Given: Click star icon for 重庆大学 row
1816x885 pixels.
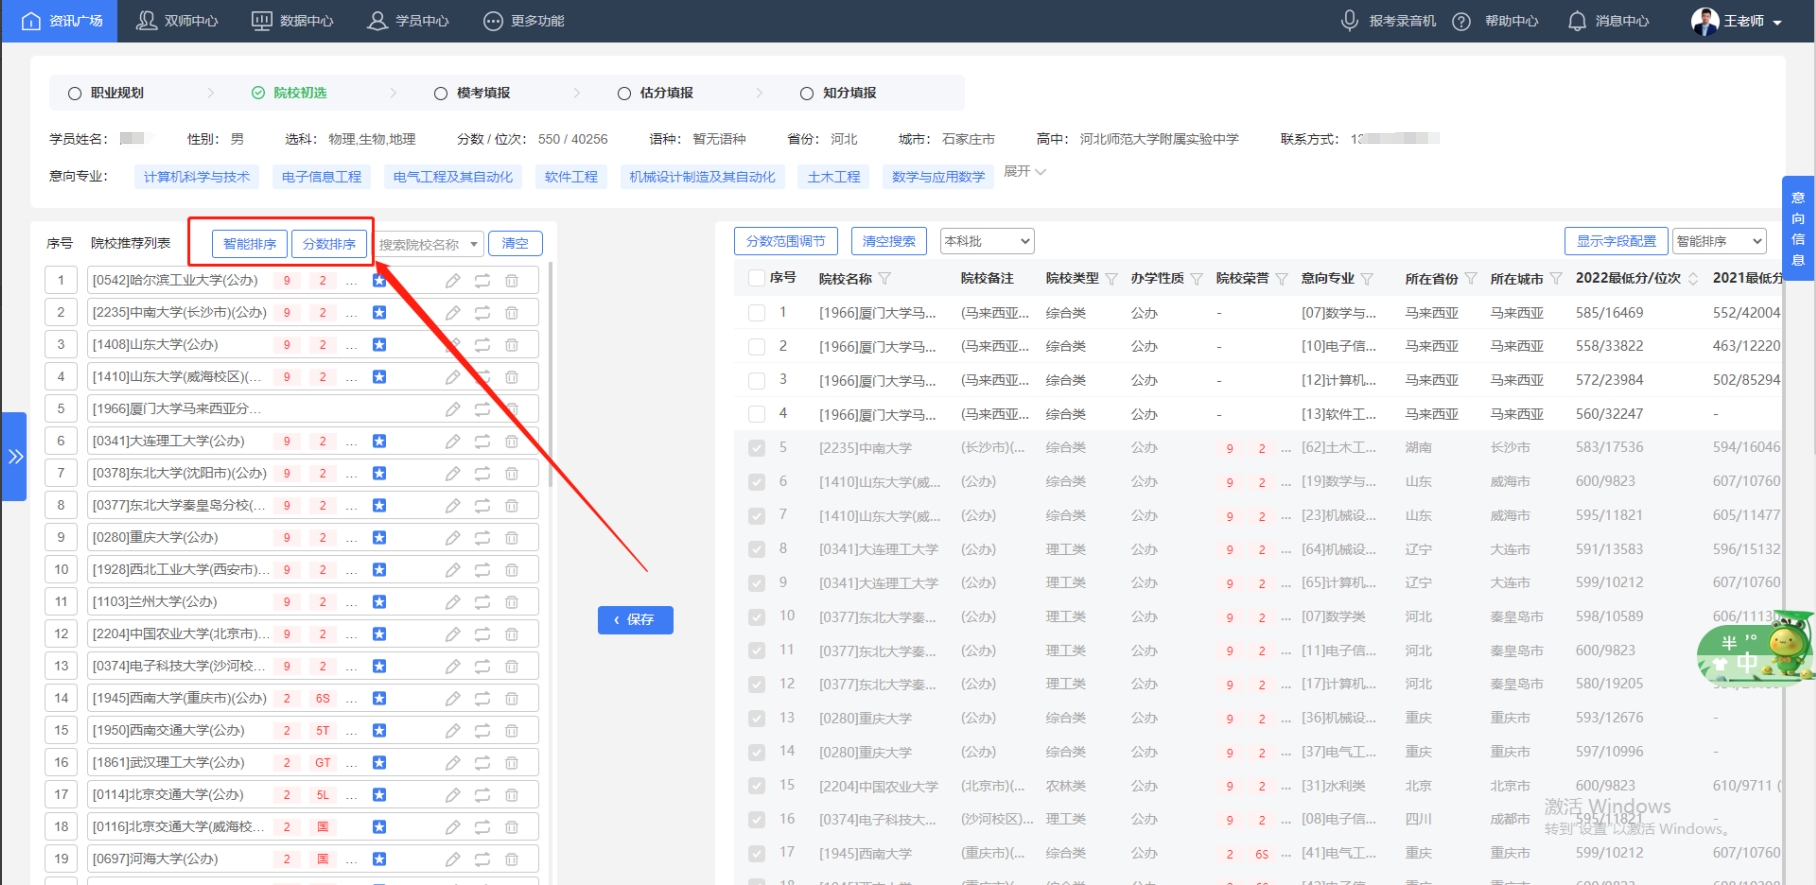Looking at the screenshot, I should coord(379,538).
